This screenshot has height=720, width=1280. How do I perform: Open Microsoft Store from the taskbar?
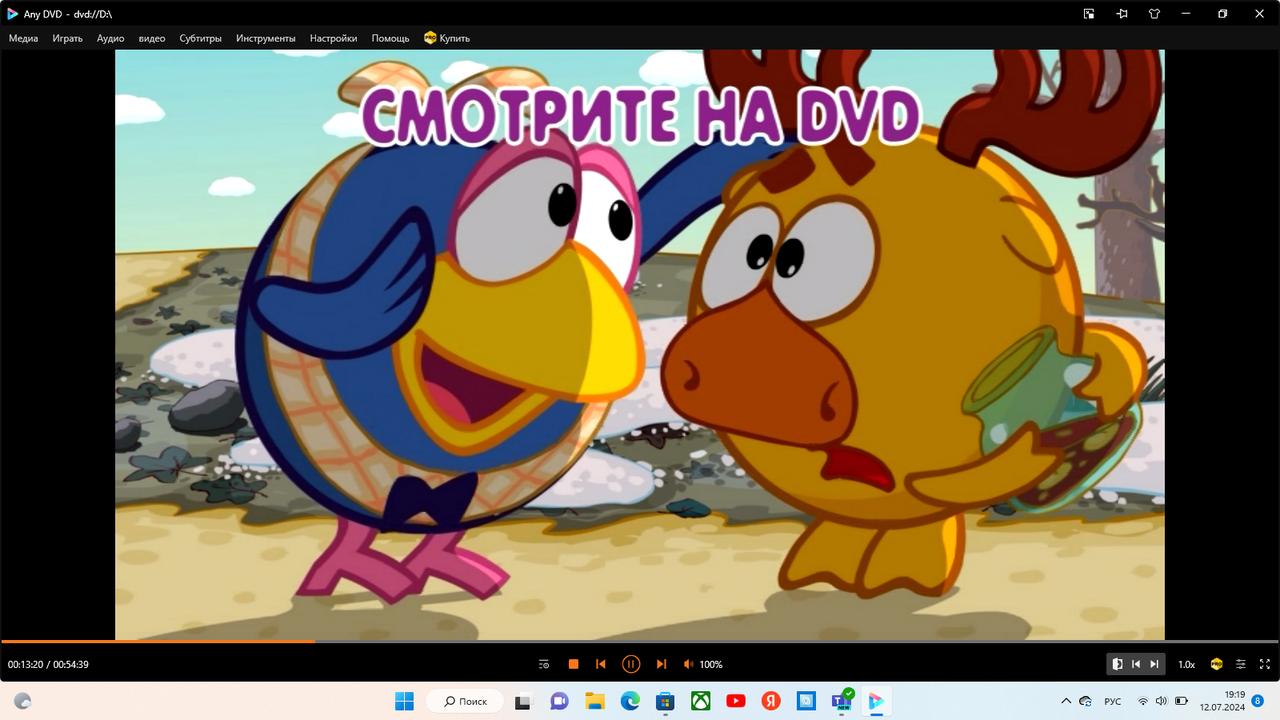point(665,701)
